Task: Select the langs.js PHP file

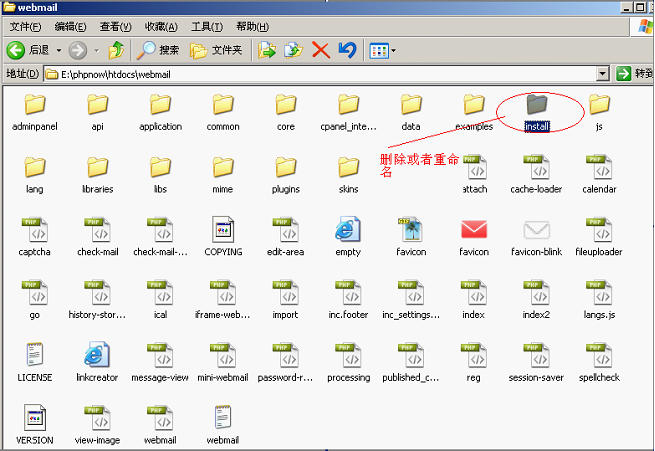Action: [599, 300]
